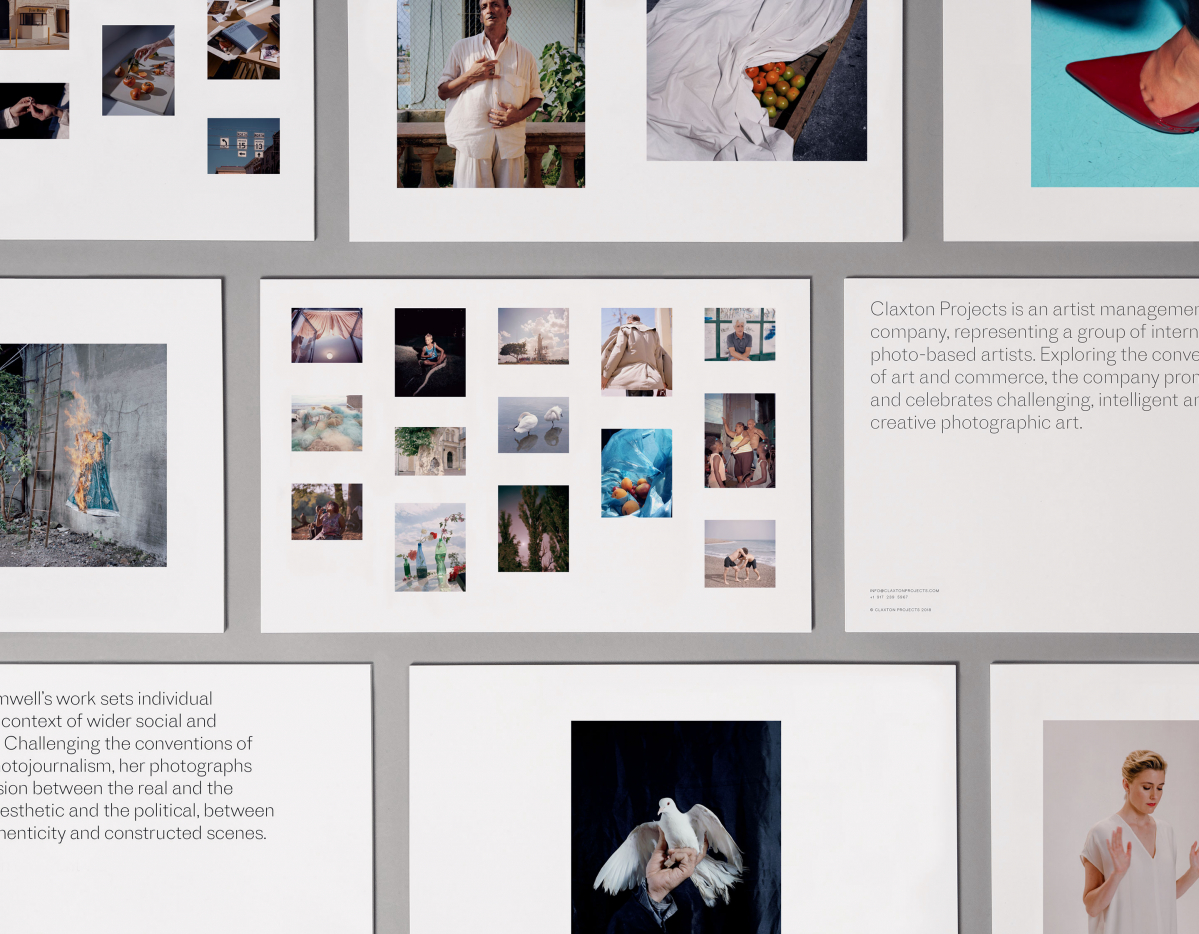Select the glass bottles with flowers thumbnail
The width and height of the screenshot is (1199, 934).
tap(430, 547)
